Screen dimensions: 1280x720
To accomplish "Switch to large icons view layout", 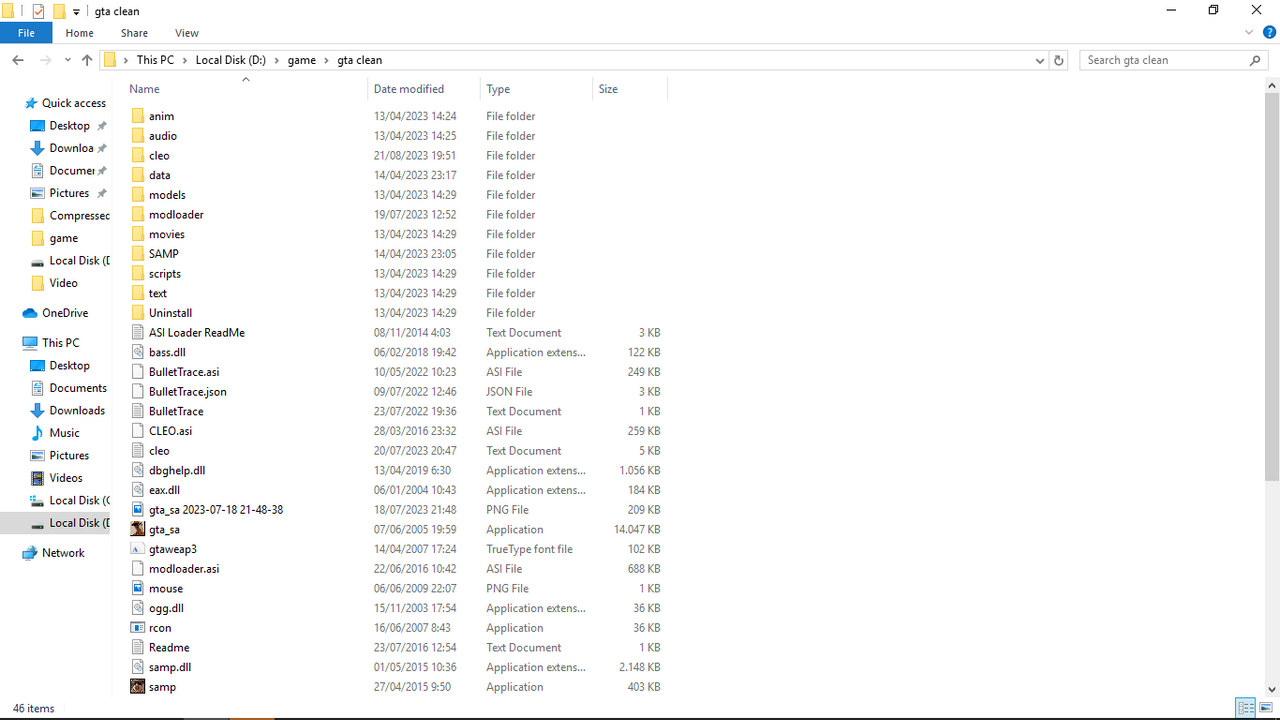I will (x=1265, y=708).
